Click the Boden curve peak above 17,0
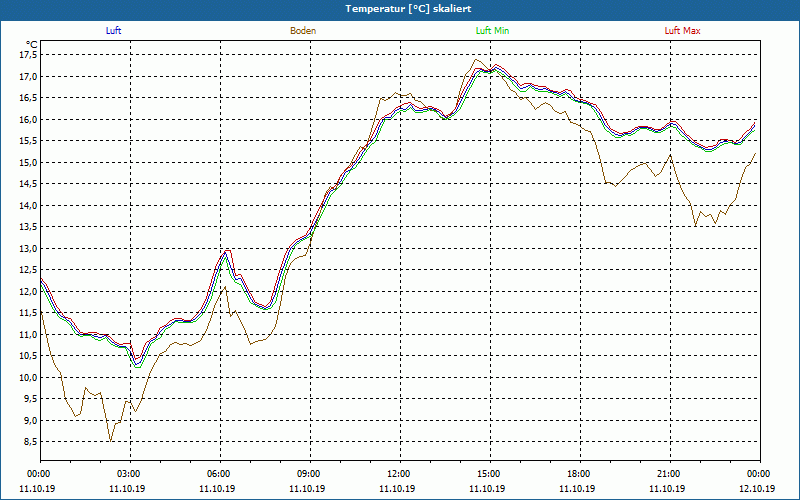 [476, 60]
